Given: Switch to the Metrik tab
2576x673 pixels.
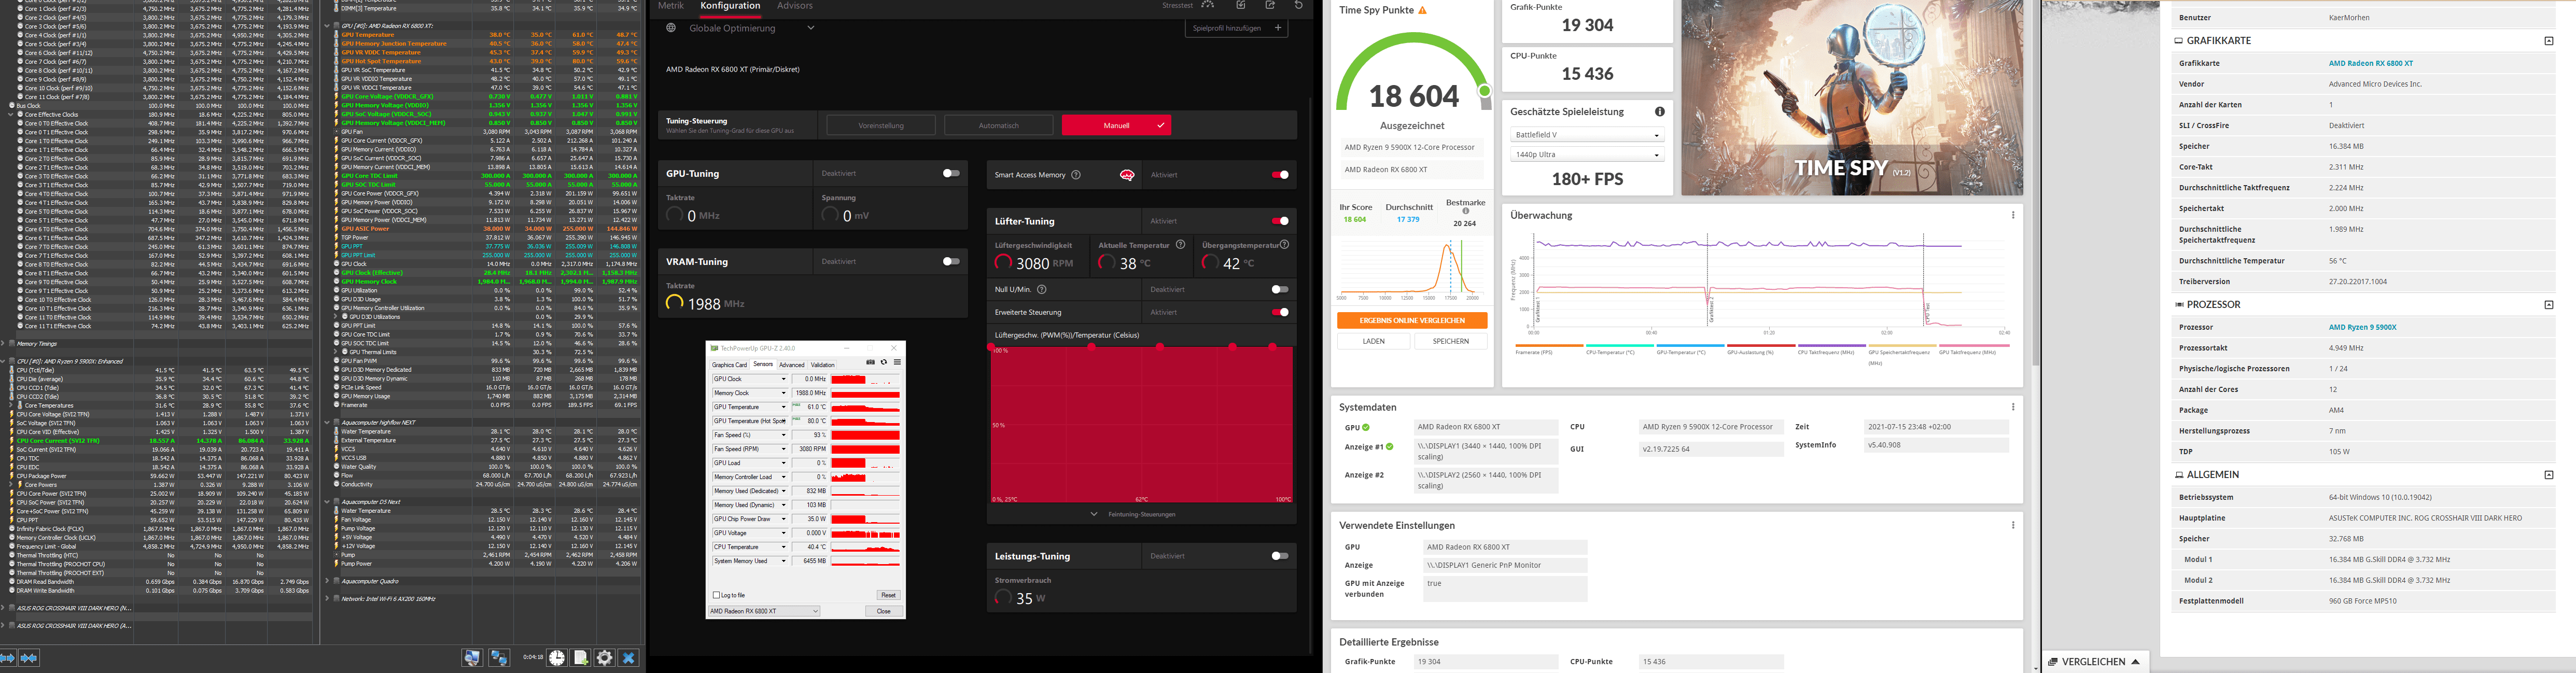Looking at the screenshot, I should [x=670, y=6].
